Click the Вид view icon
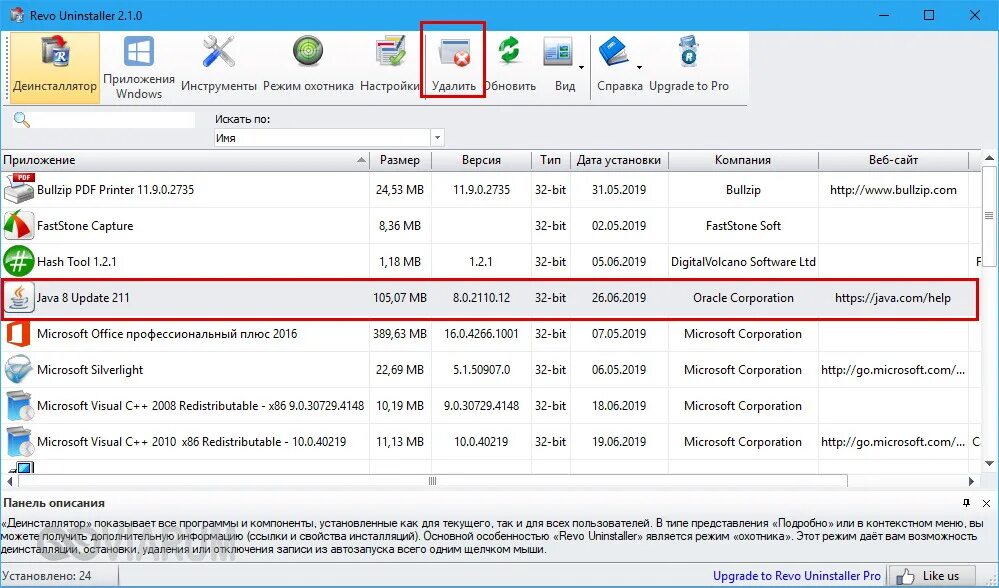The width and height of the screenshot is (999, 588). (558, 52)
